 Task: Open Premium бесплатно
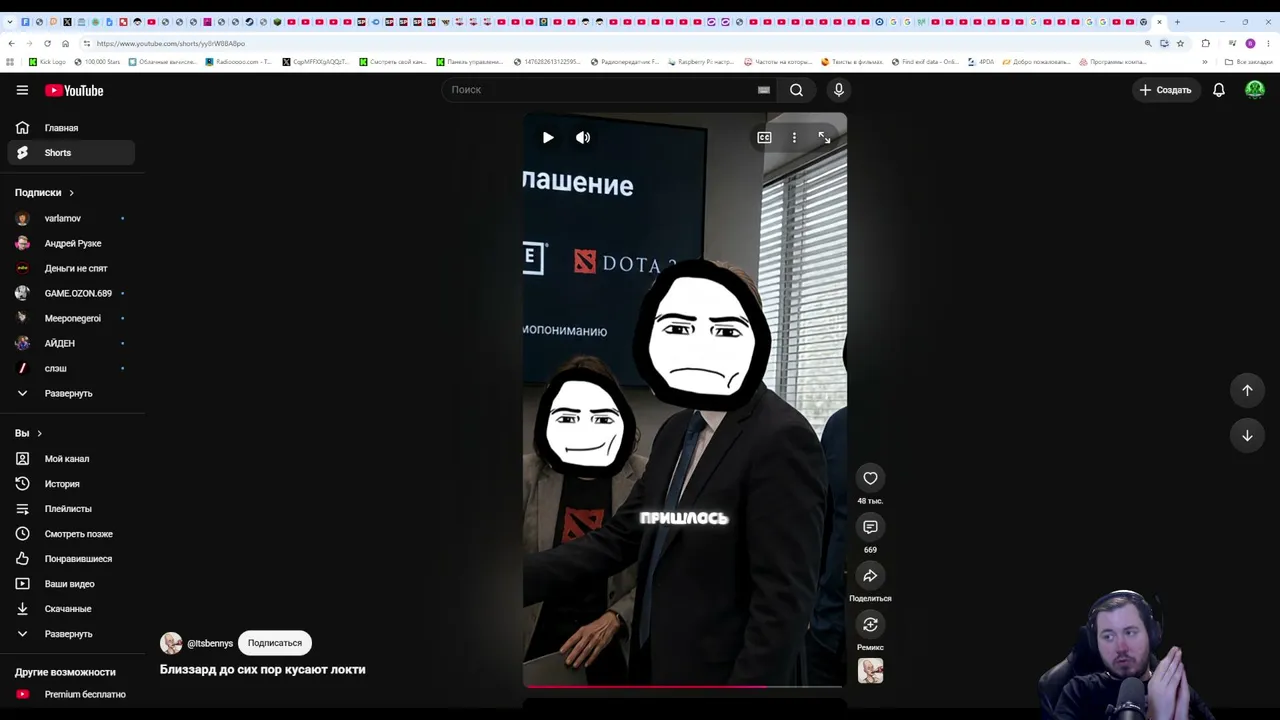71,694
